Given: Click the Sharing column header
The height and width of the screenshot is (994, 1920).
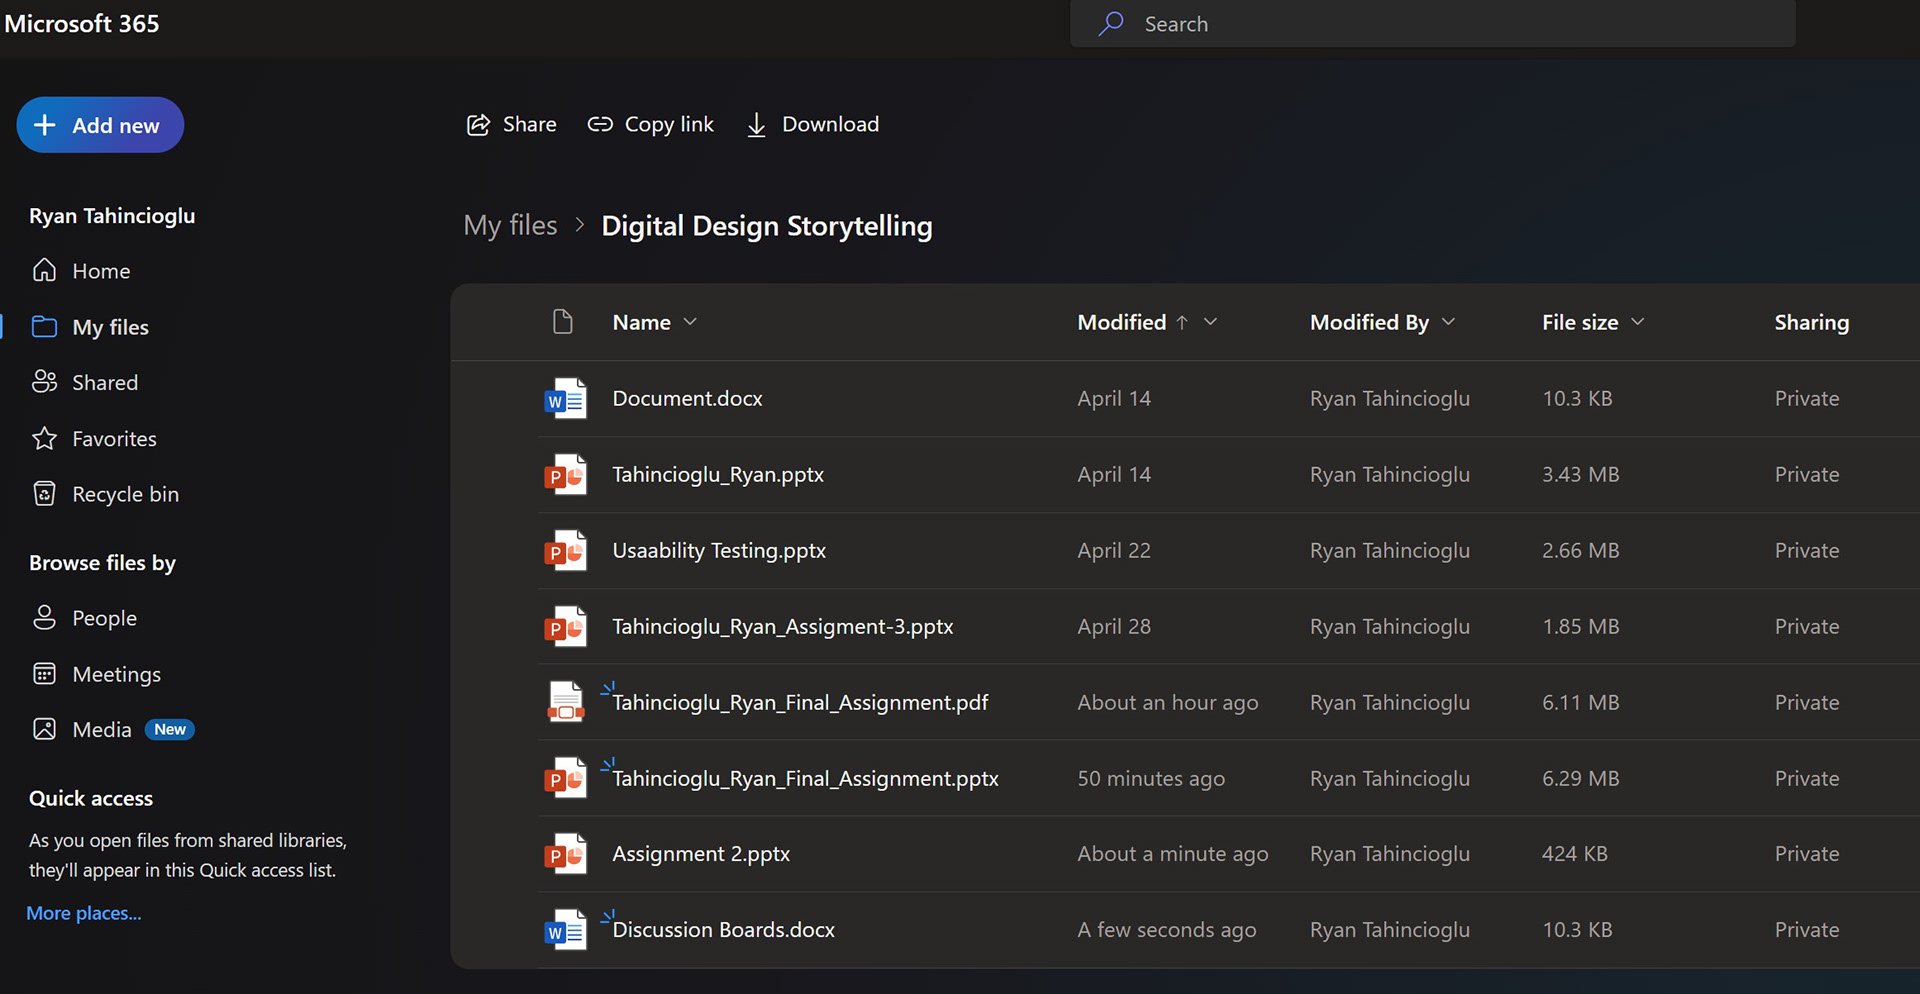Looking at the screenshot, I should [1811, 322].
